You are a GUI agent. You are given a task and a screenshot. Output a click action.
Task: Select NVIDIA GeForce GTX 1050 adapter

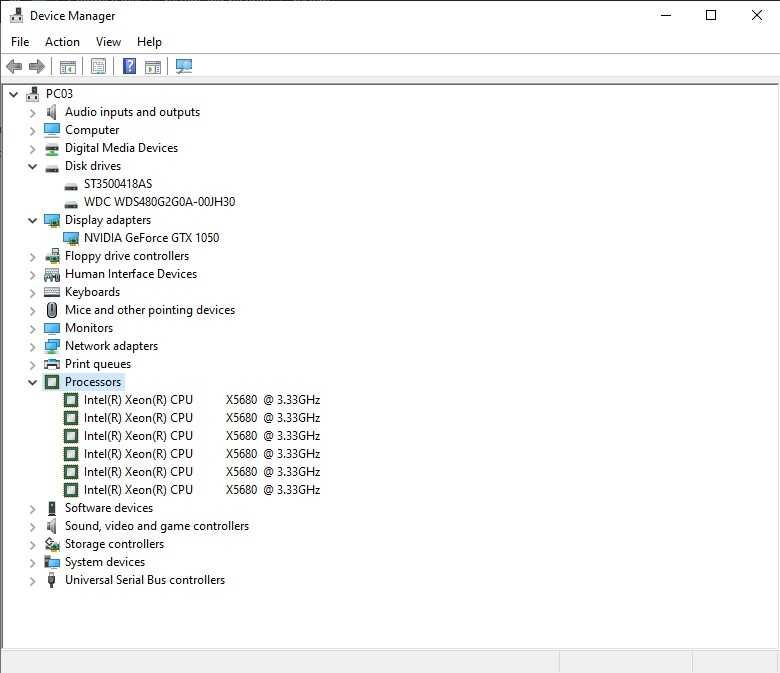(x=151, y=238)
